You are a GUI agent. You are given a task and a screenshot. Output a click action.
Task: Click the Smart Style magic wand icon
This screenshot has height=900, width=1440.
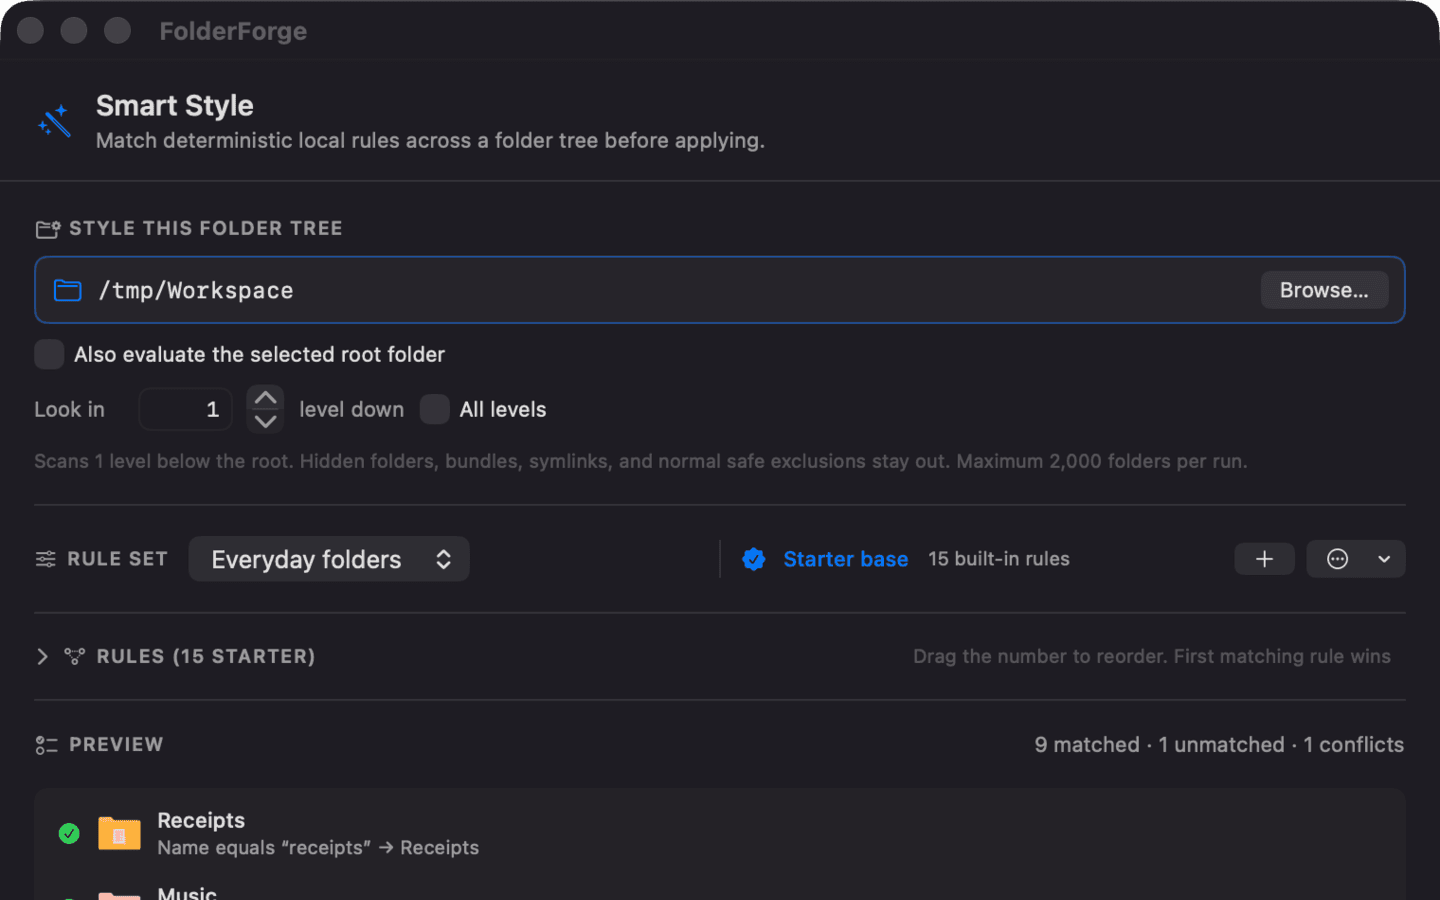(x=54, y=121)
